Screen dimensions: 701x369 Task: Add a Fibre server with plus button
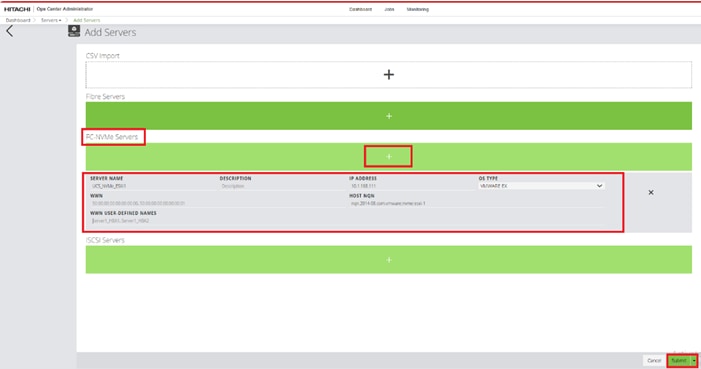click(389, 116)
